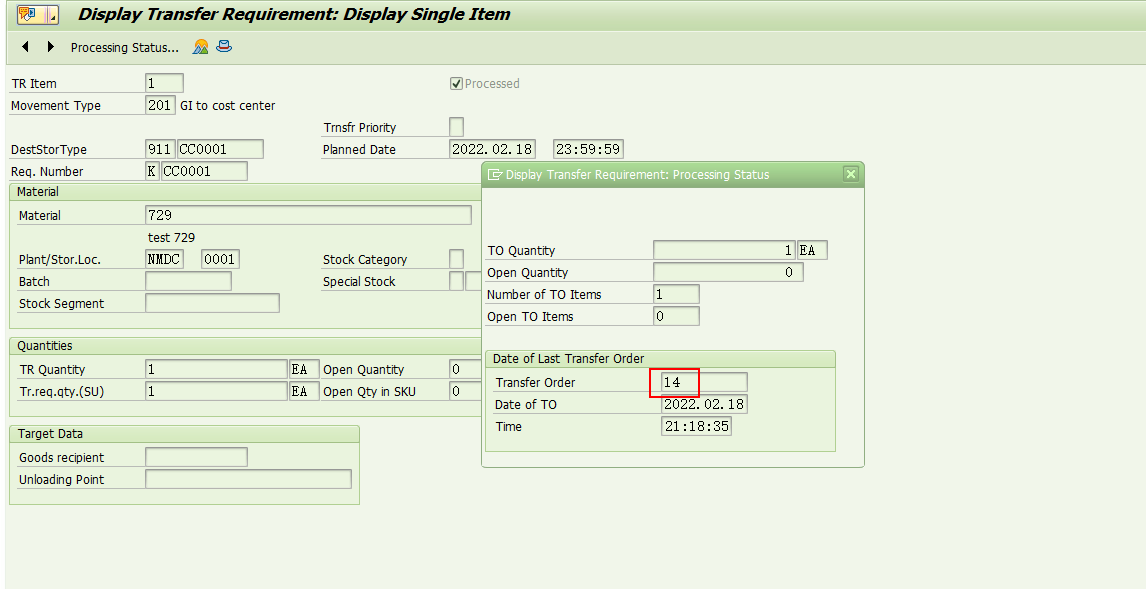Click the Planned Date field 2022.02.18
The image size is (1146, 589).
(x=492, y=149)
